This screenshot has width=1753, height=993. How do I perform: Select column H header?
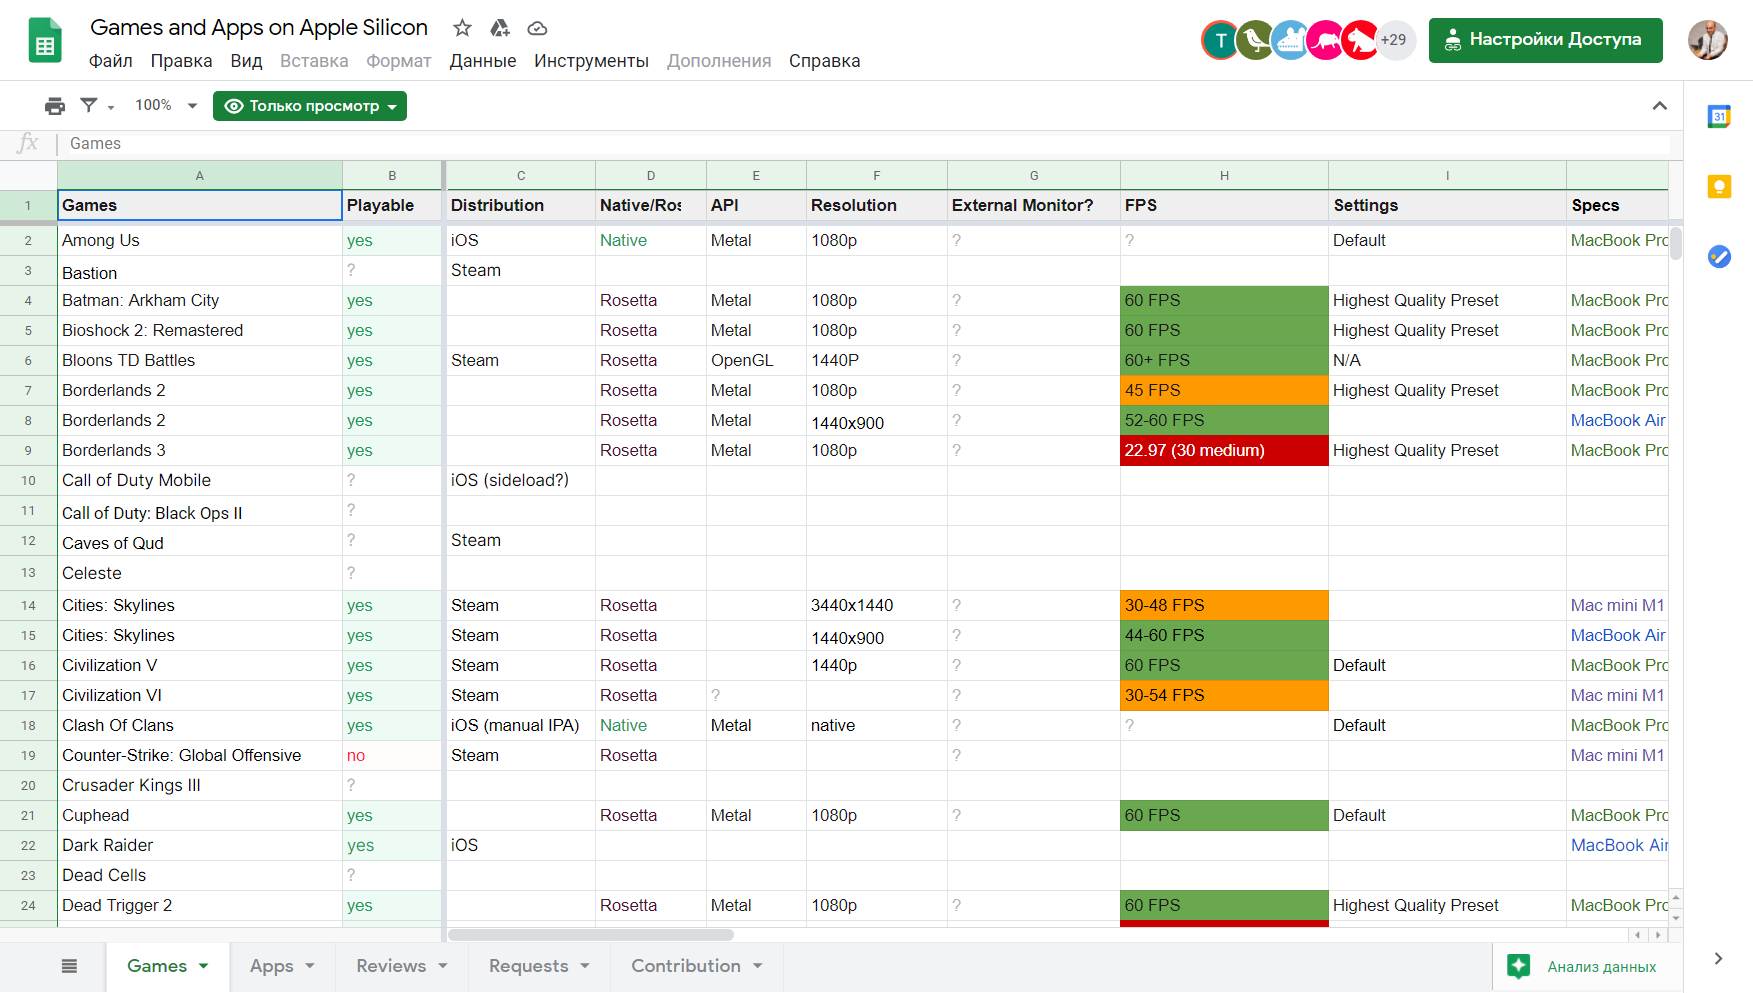pos(1224,175)
